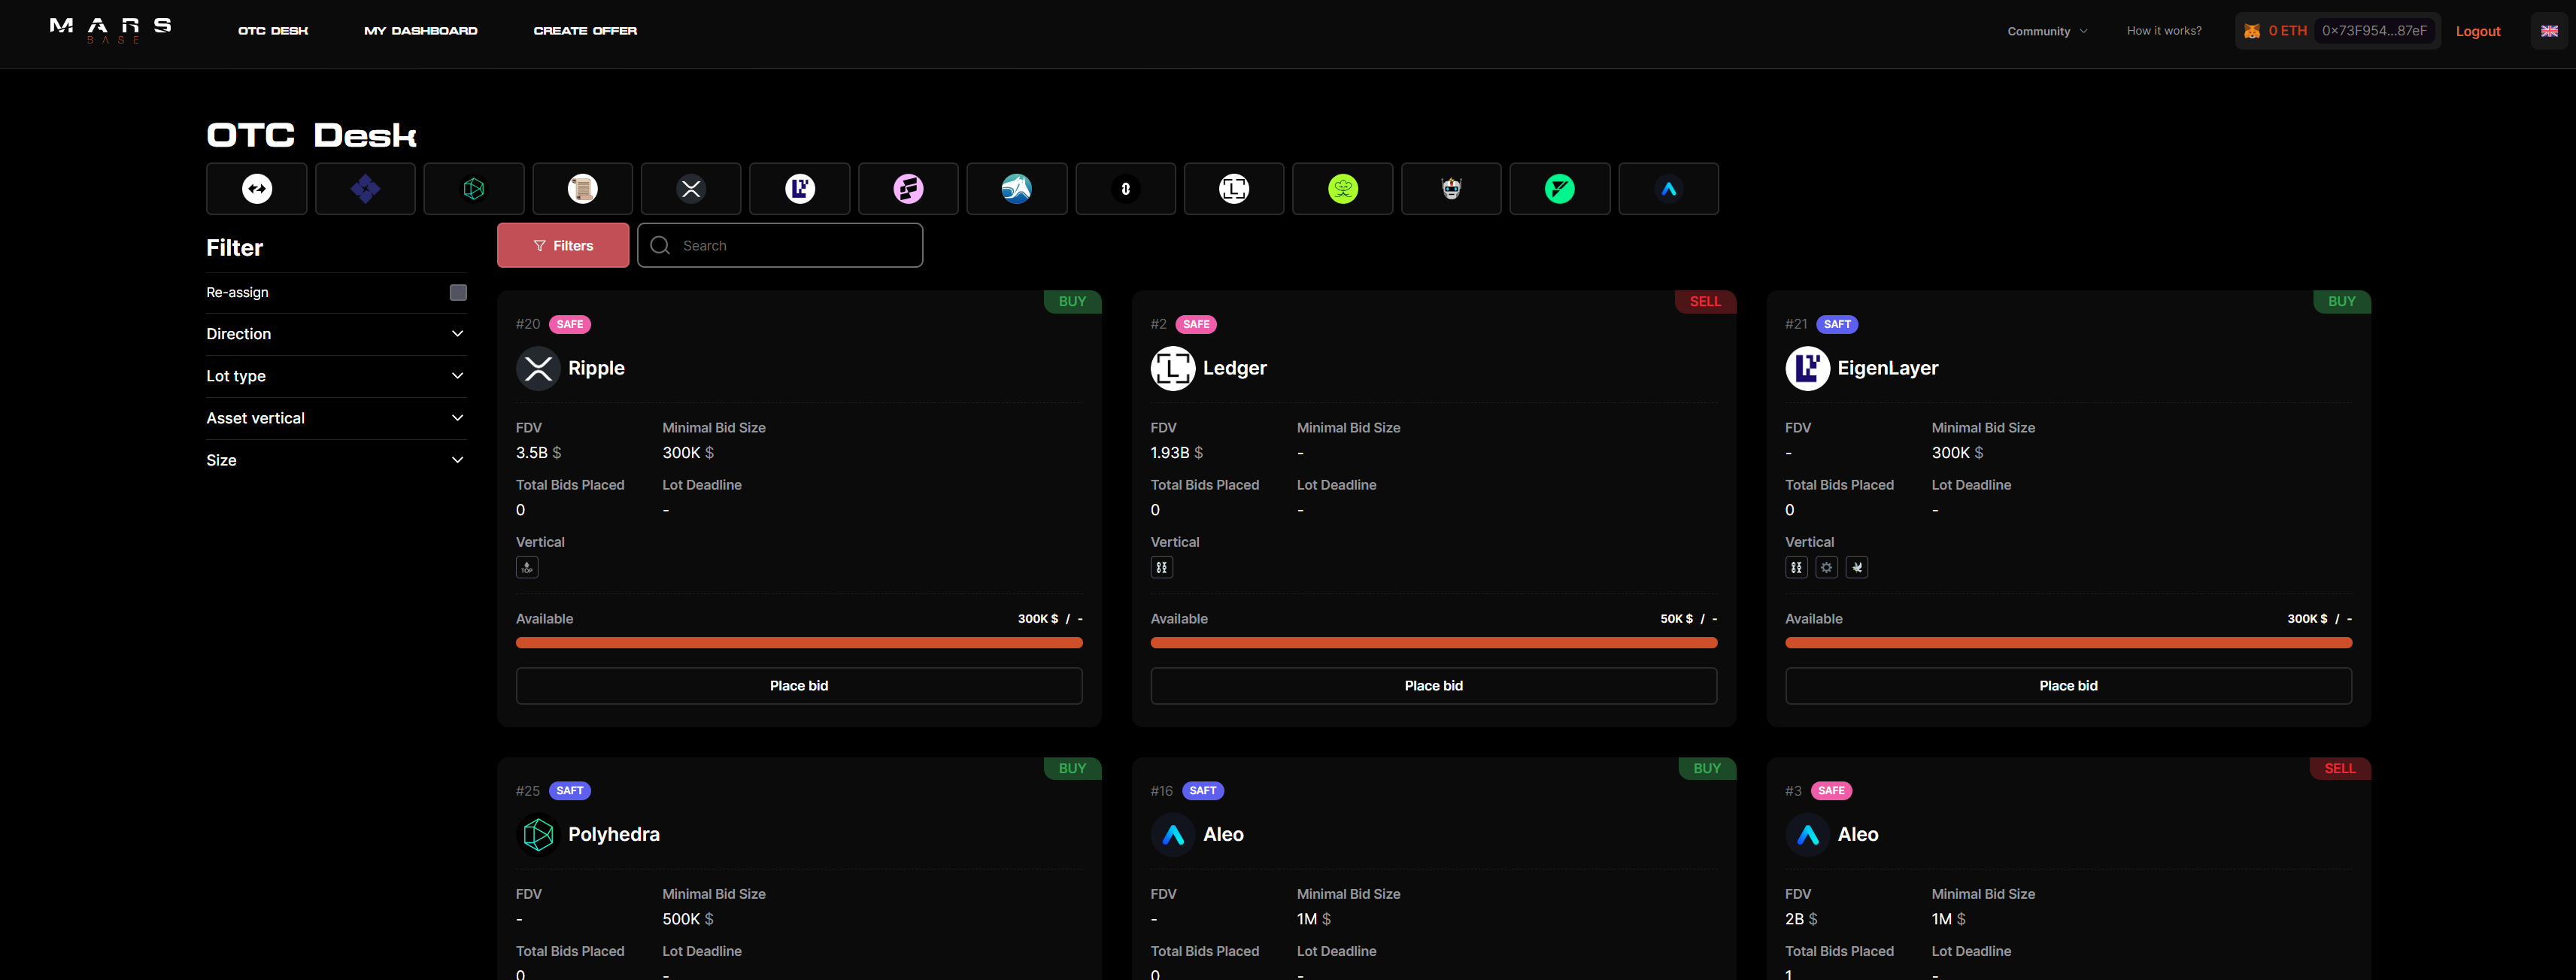Screen dimensions: 2576x980
Task: Select the dark blue diamond token filter icon
Action: (365, 189)
